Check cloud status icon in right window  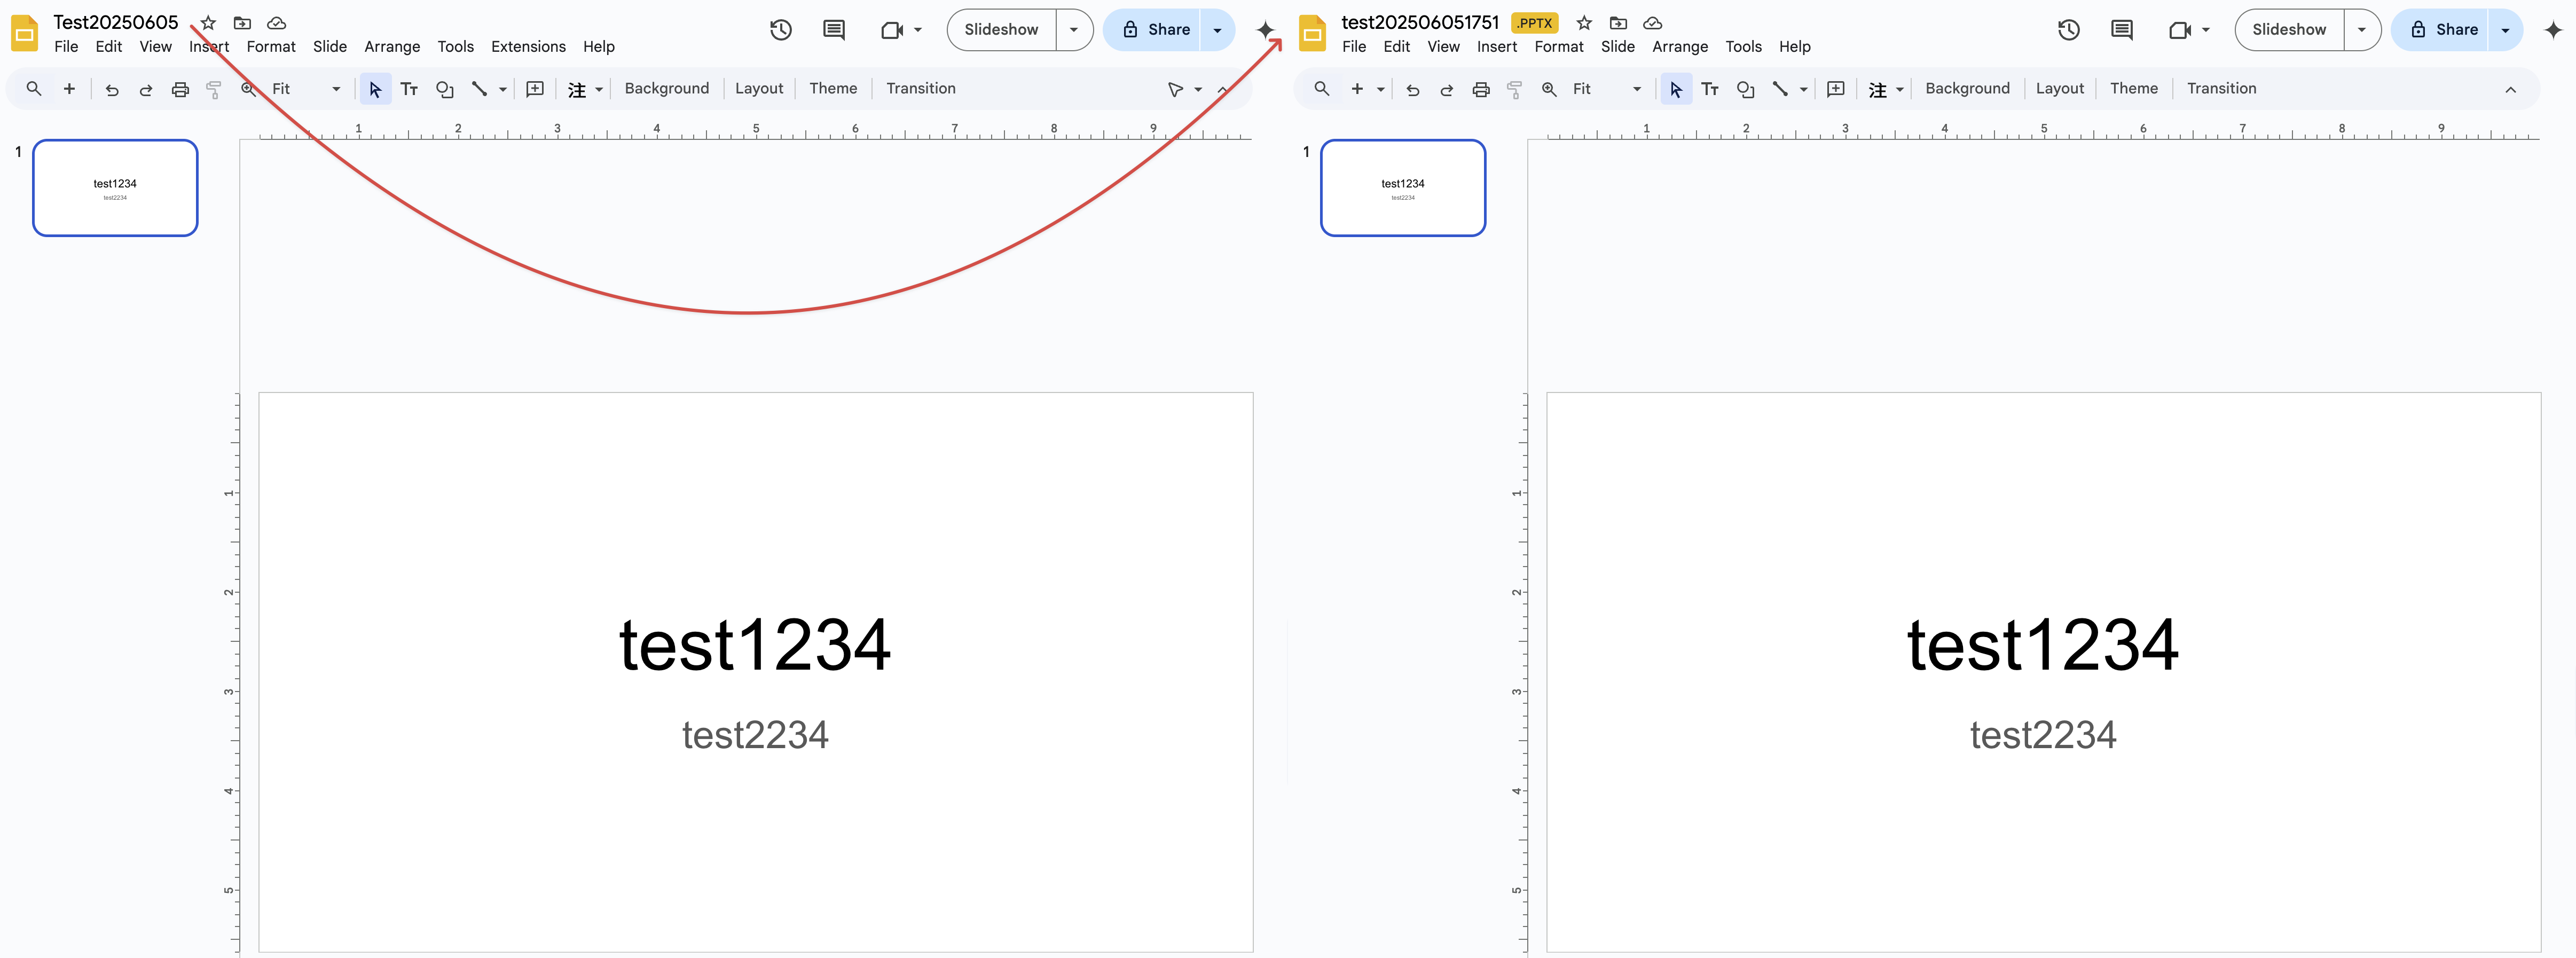1653,22
